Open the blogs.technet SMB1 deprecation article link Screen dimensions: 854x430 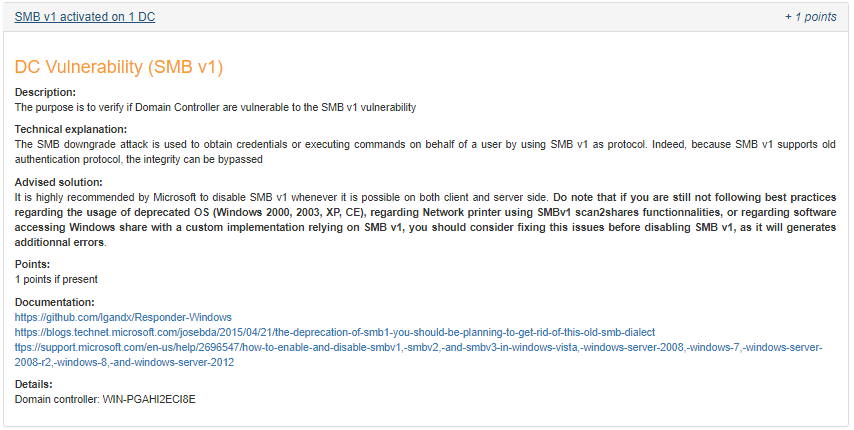click(335, 332)
